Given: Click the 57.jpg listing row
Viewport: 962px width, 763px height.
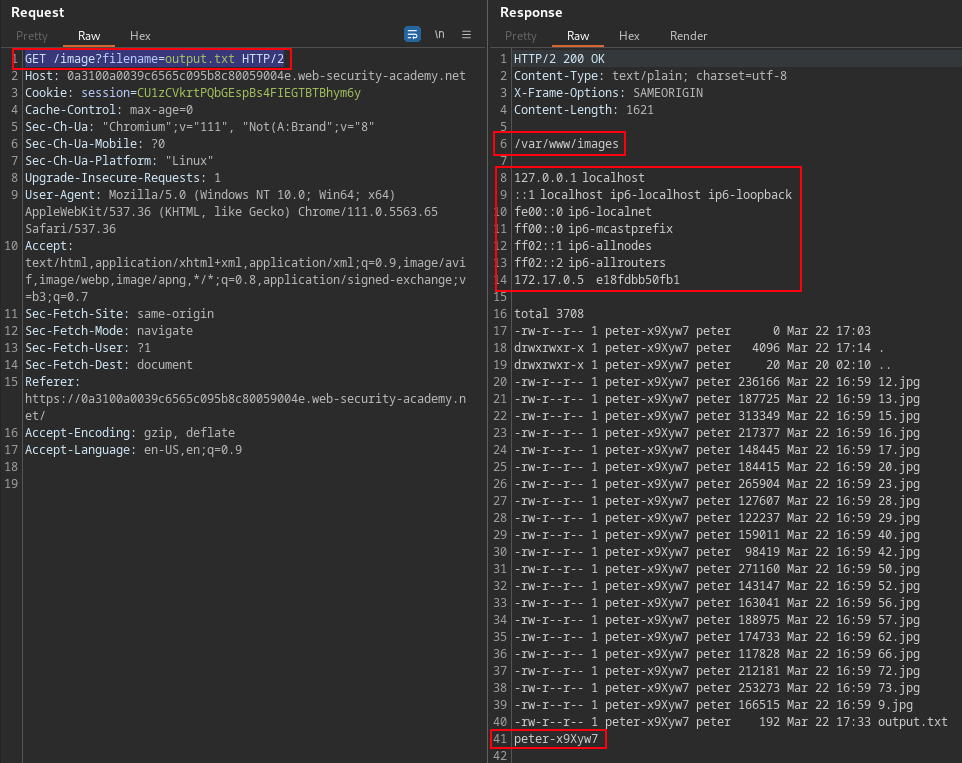Looking at the screenshot, I should click(717, 619).
